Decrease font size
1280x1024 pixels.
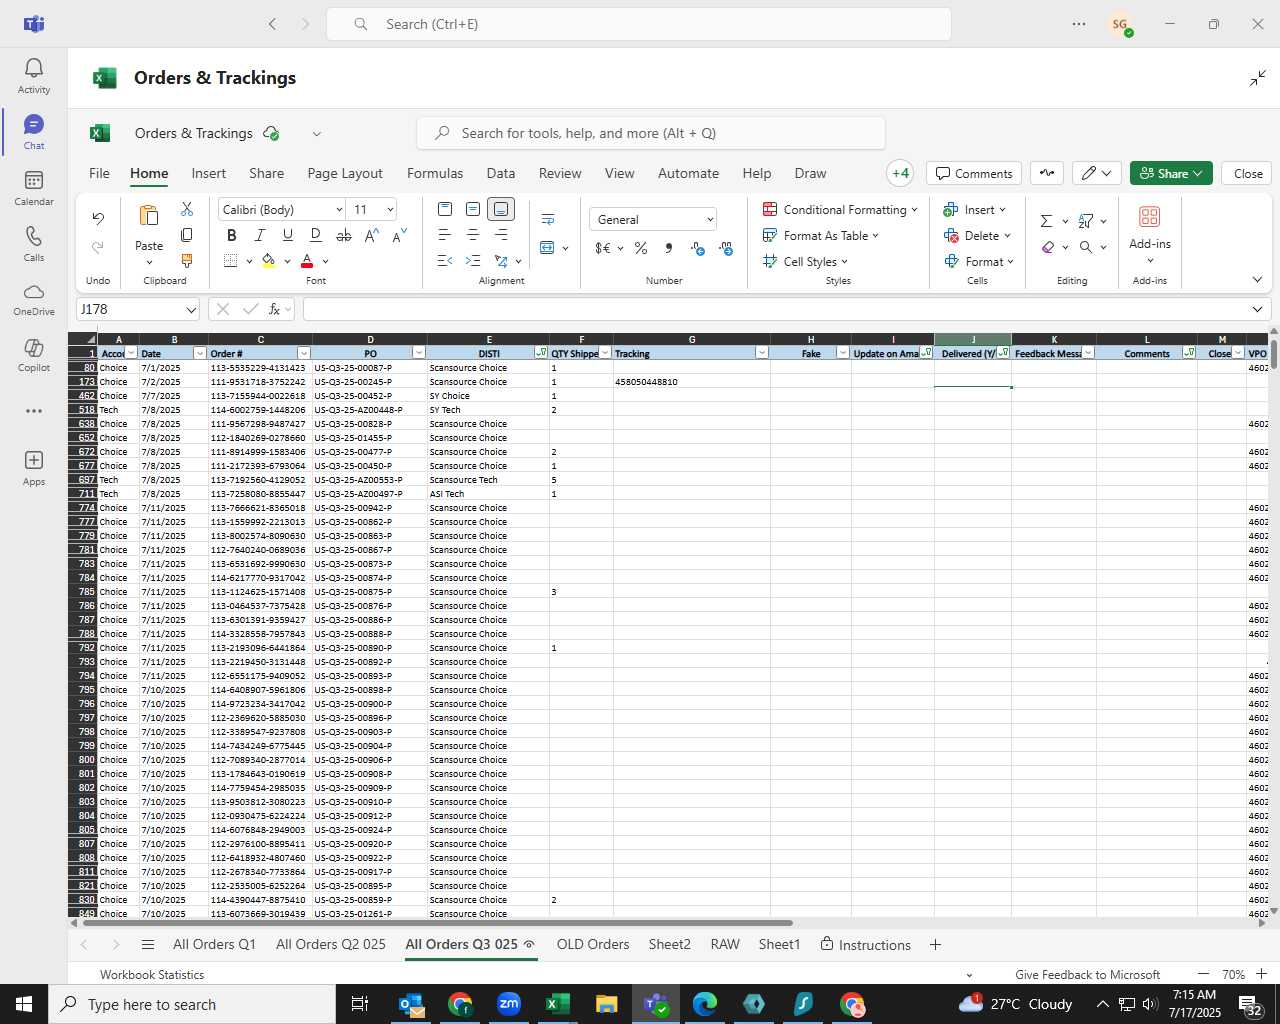(x=399, y=235)
